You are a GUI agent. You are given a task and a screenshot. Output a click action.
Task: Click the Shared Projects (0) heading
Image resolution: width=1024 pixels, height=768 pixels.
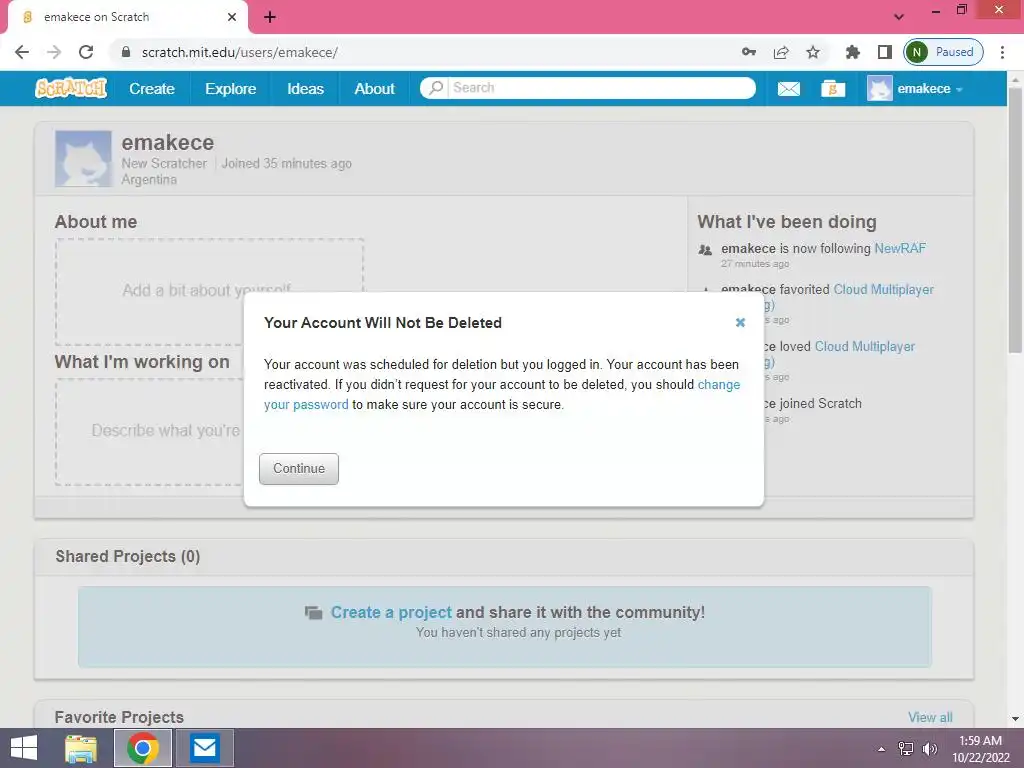point(127,556)
